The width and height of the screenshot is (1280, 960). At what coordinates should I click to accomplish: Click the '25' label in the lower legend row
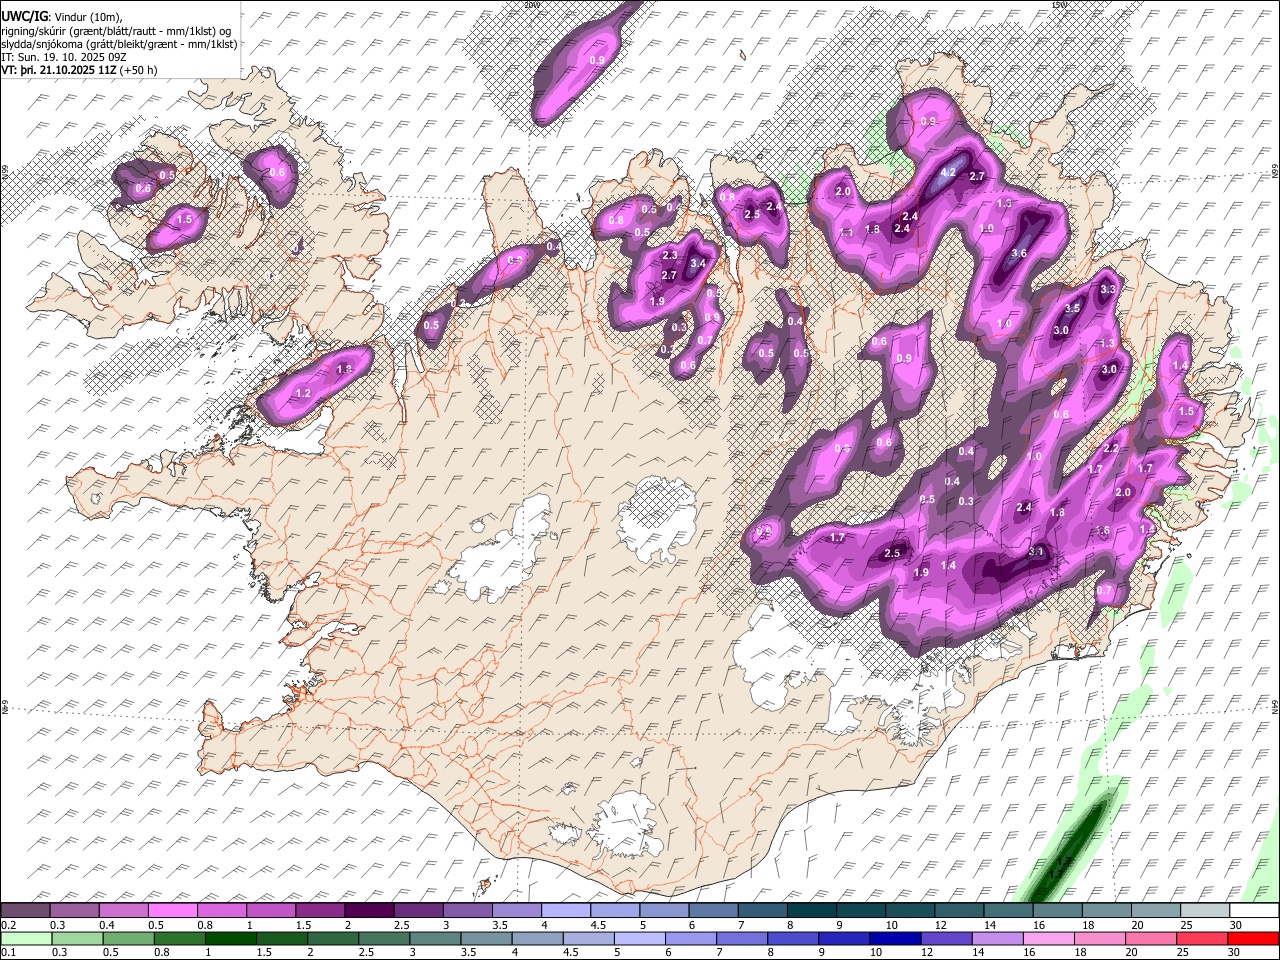pos(1185,952)
